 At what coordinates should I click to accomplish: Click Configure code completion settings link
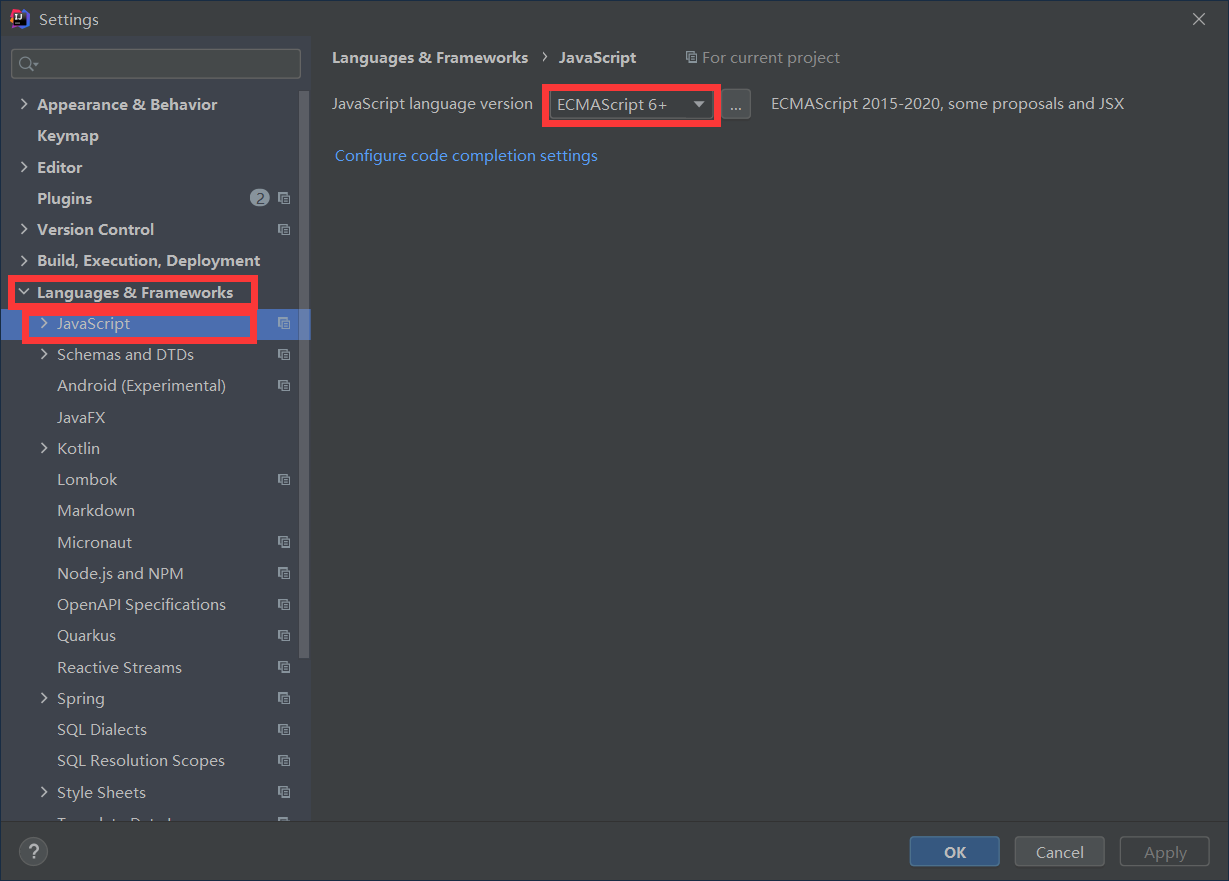[466, 155]
